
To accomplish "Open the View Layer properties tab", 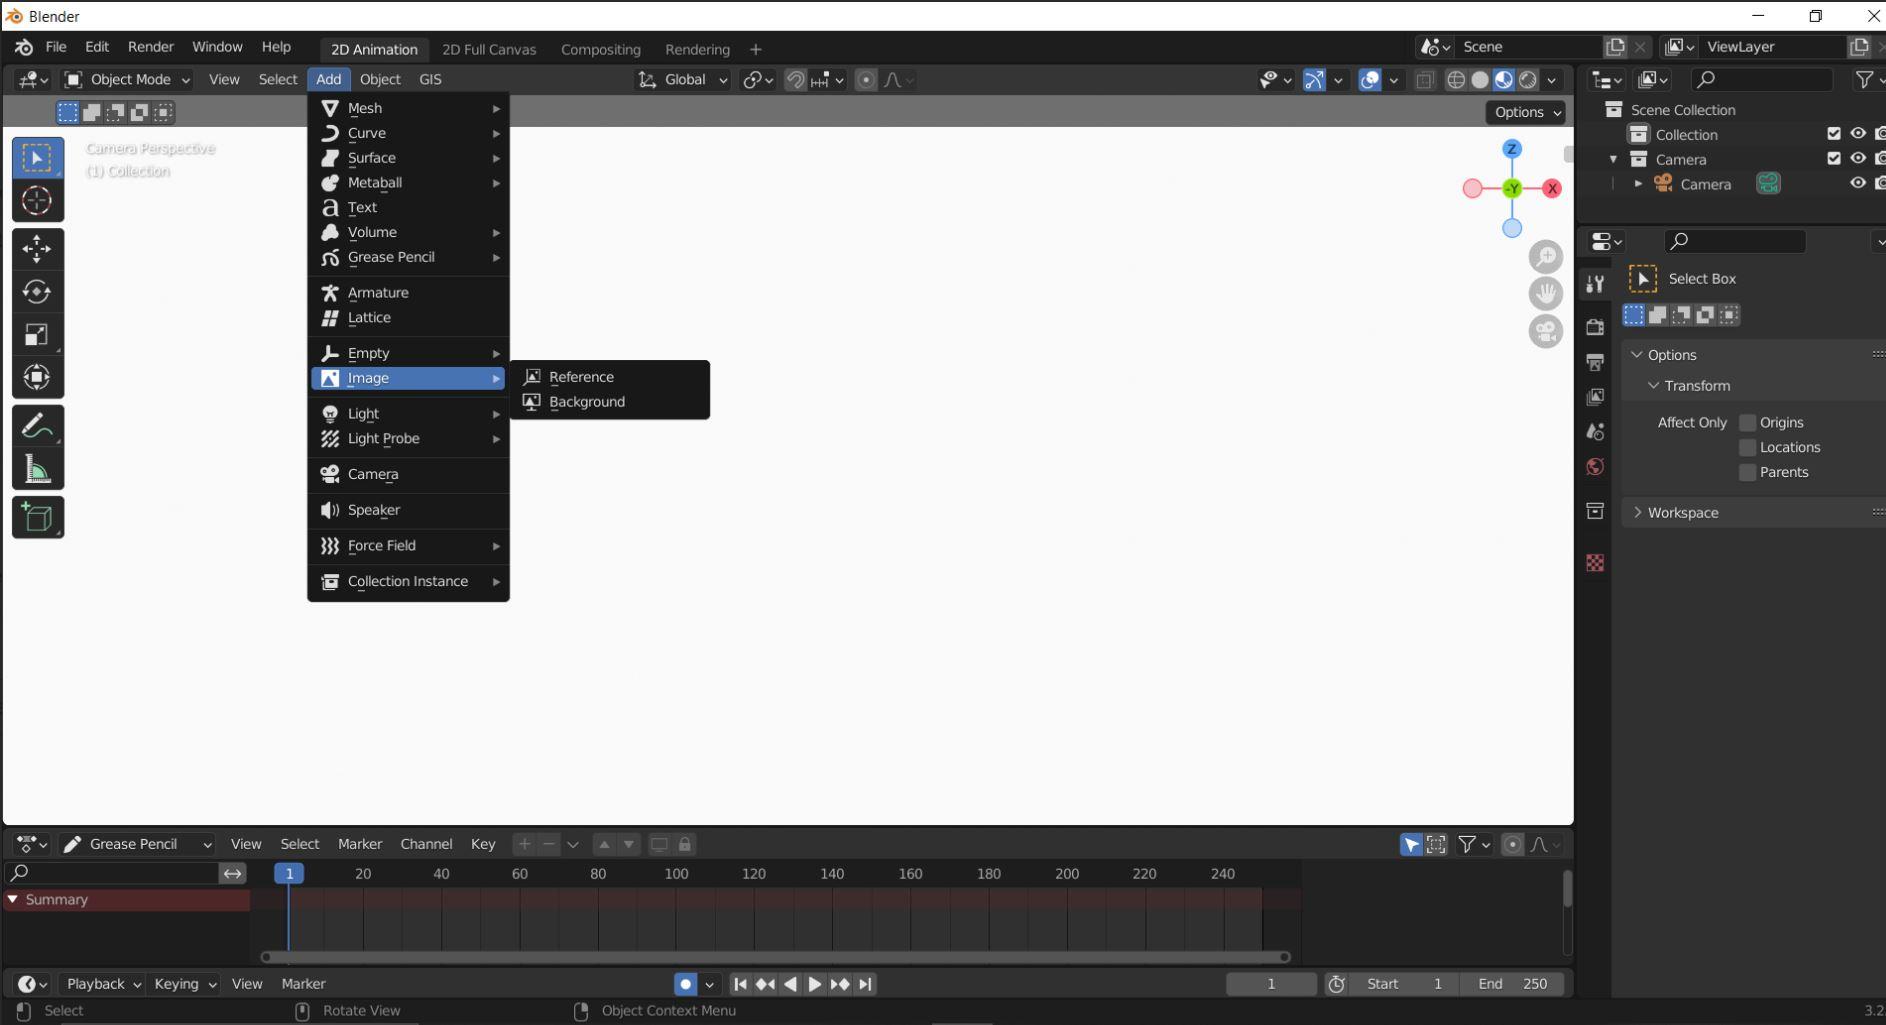I will point(1595,397).
